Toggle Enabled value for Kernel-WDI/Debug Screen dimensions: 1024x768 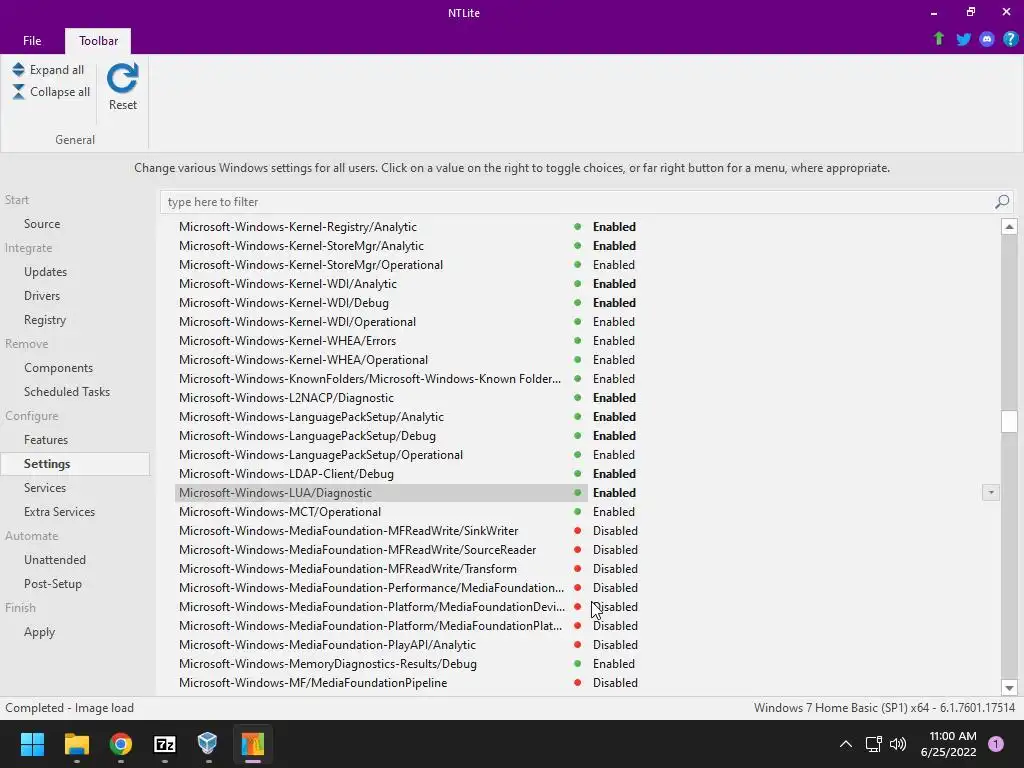pos(614,302)
